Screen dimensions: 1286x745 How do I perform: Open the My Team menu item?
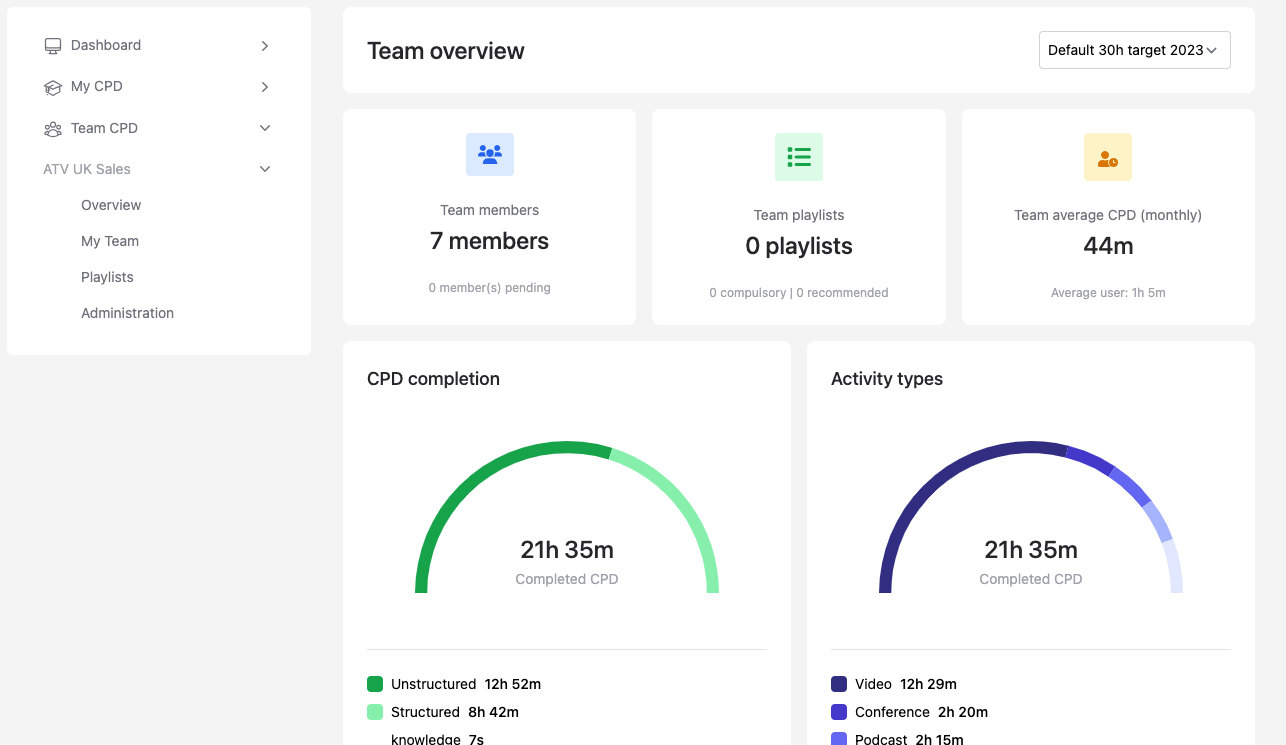tap(110, 241)
